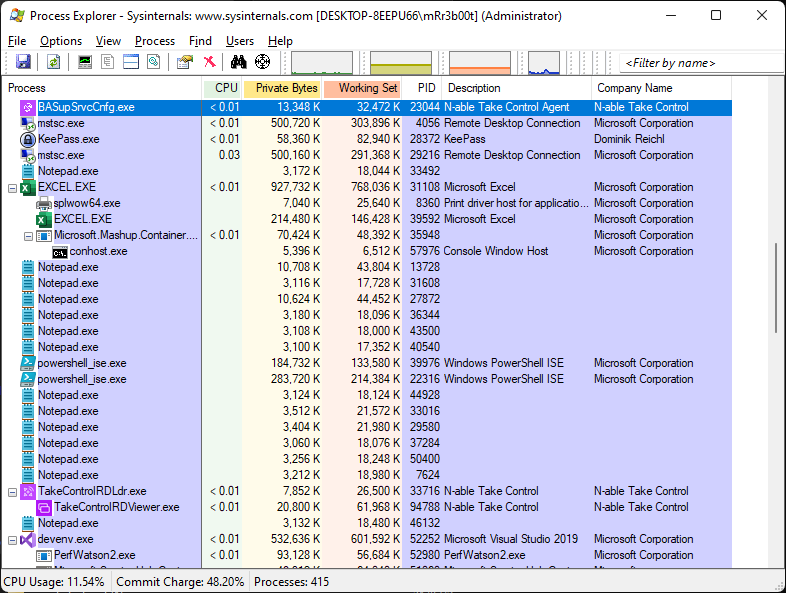Sort by the Description column header
The height and width of the screenshot is (593, 786).
coord(517,88)
